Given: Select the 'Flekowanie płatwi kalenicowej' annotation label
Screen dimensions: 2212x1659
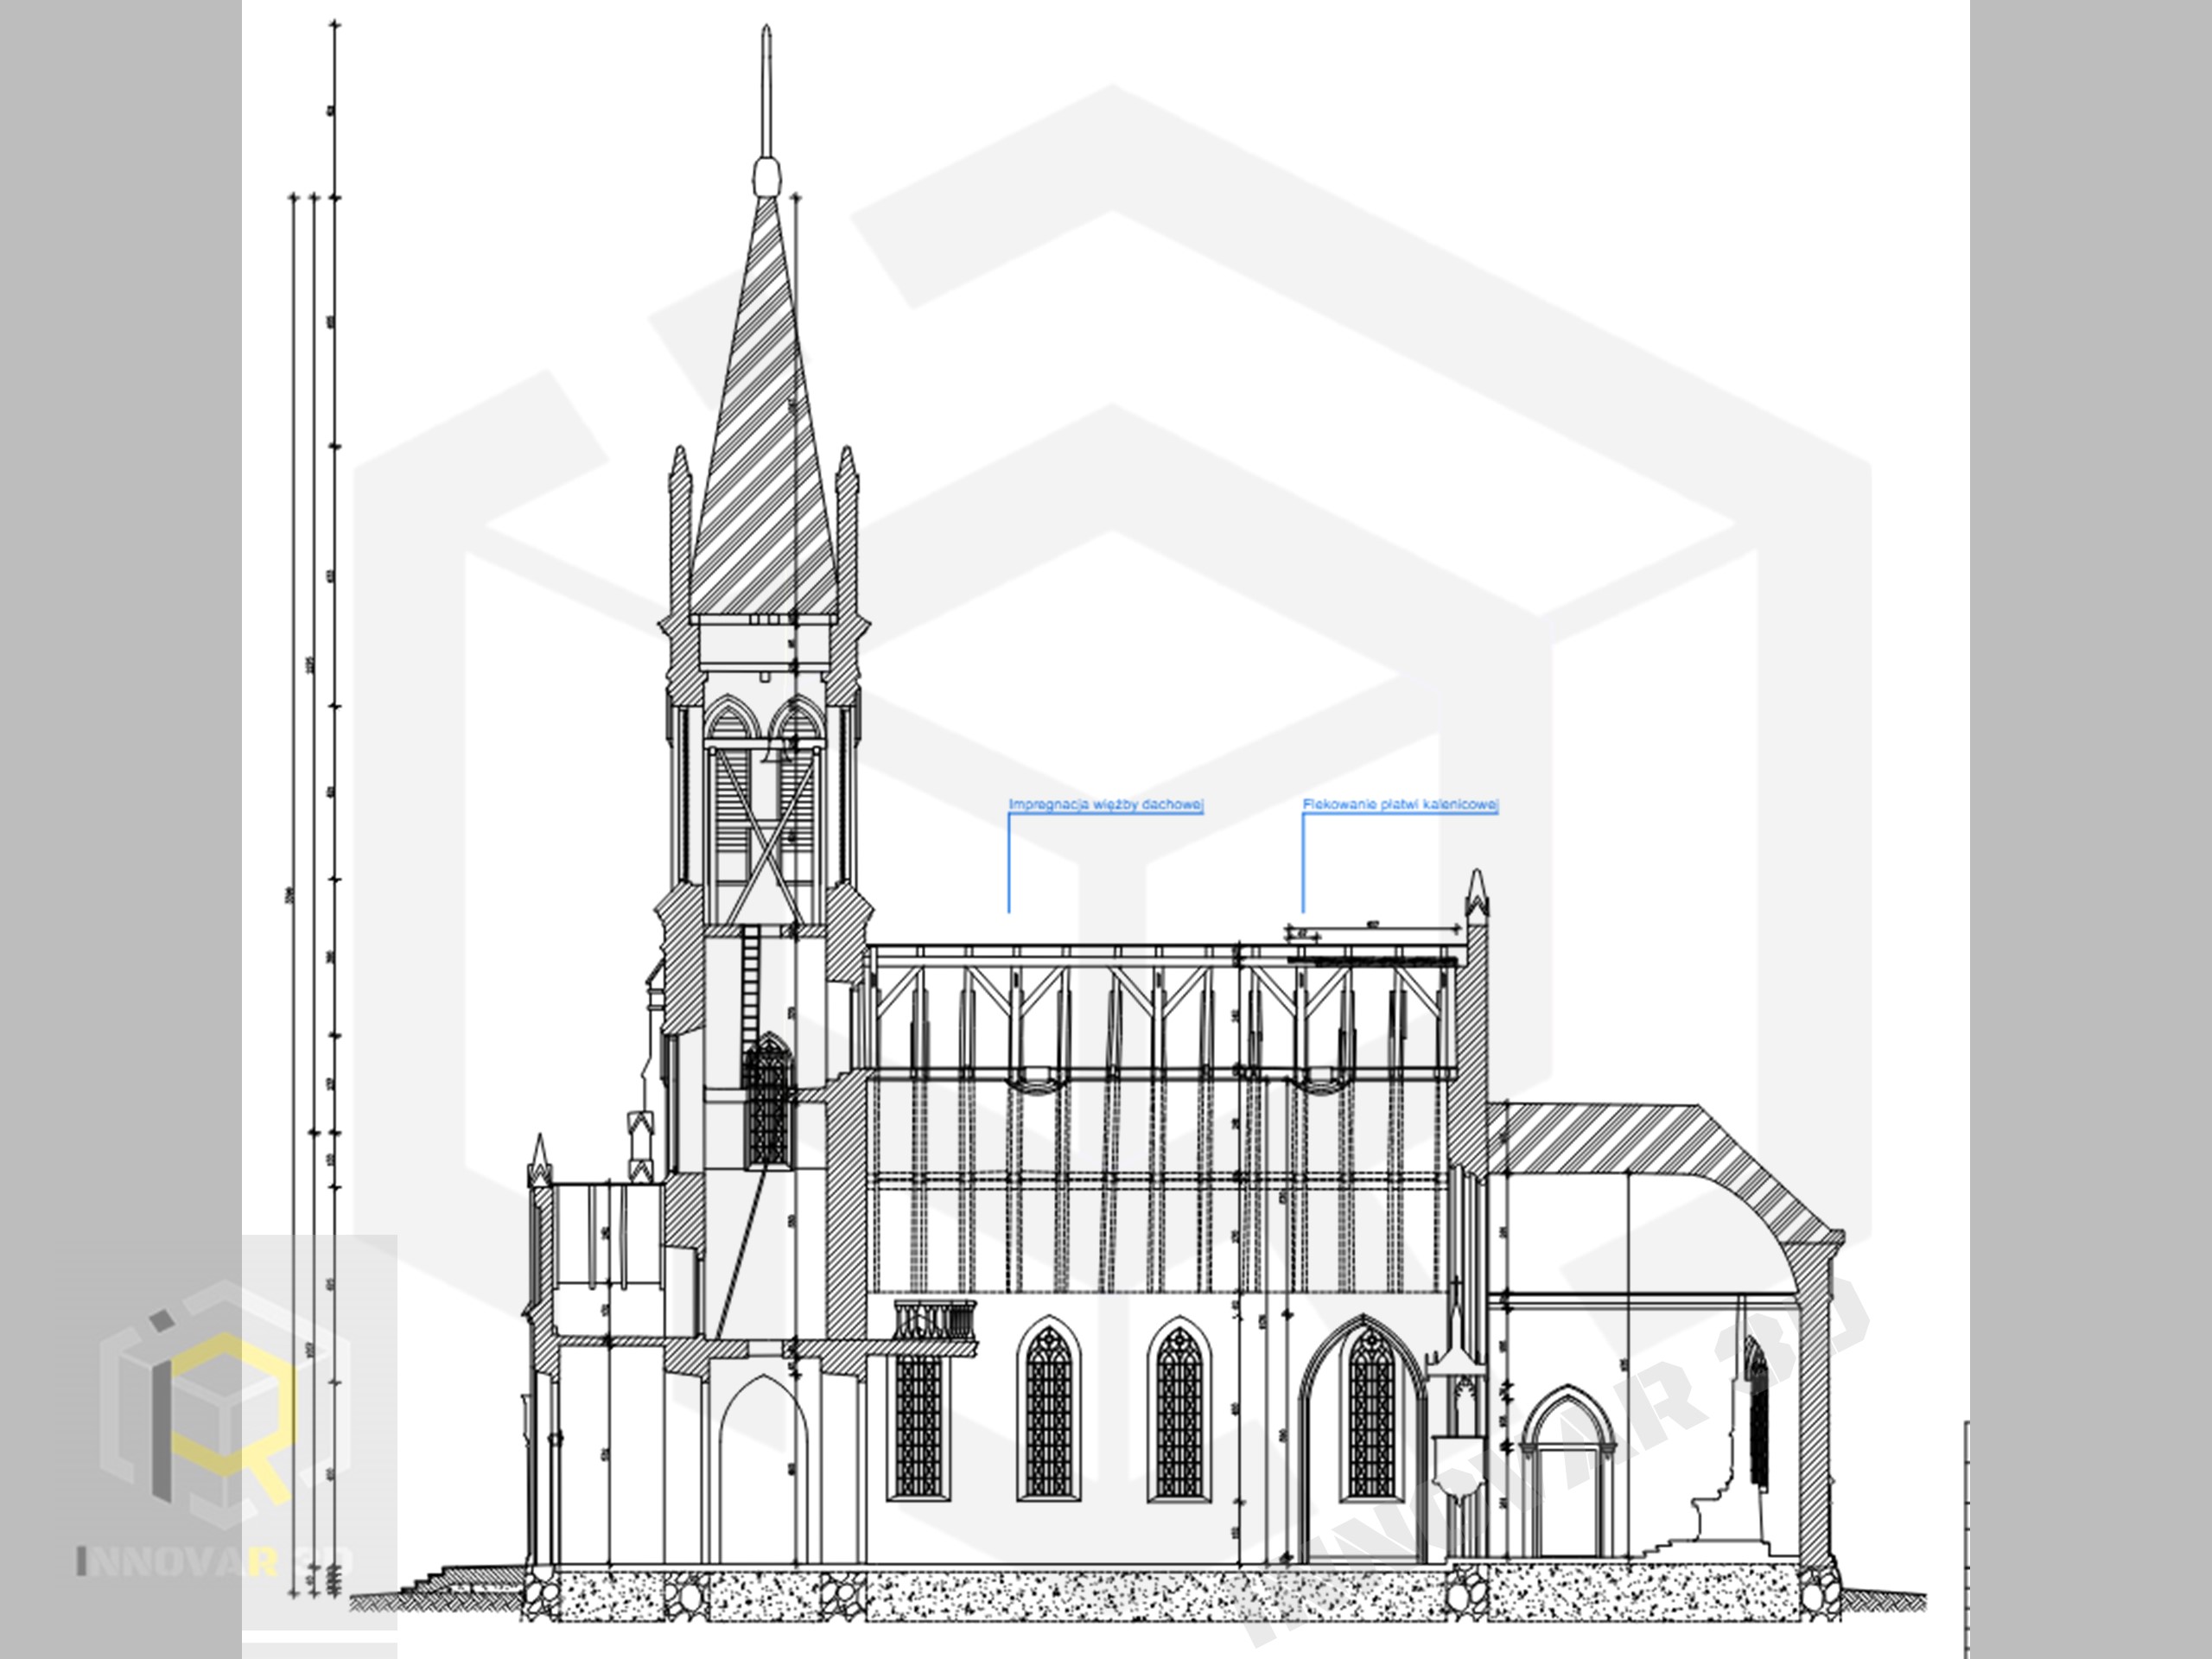Looking at the screenshot, I should (x=1399, y=804).
